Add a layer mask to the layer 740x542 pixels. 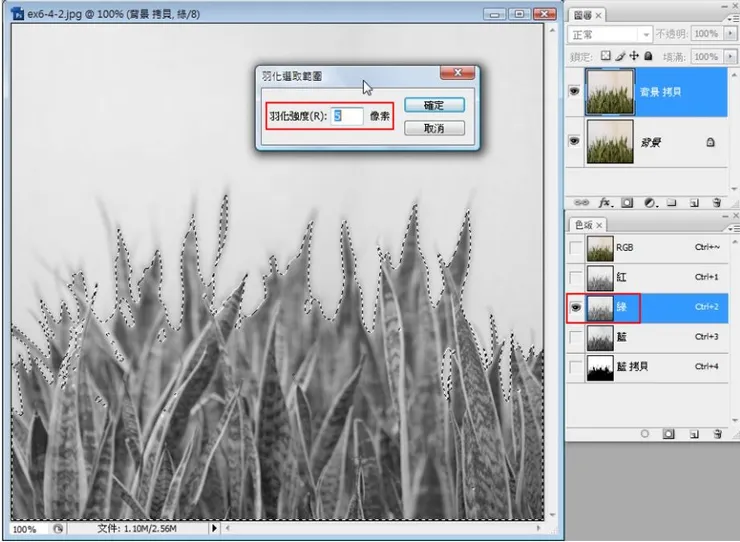click(627, 201)
